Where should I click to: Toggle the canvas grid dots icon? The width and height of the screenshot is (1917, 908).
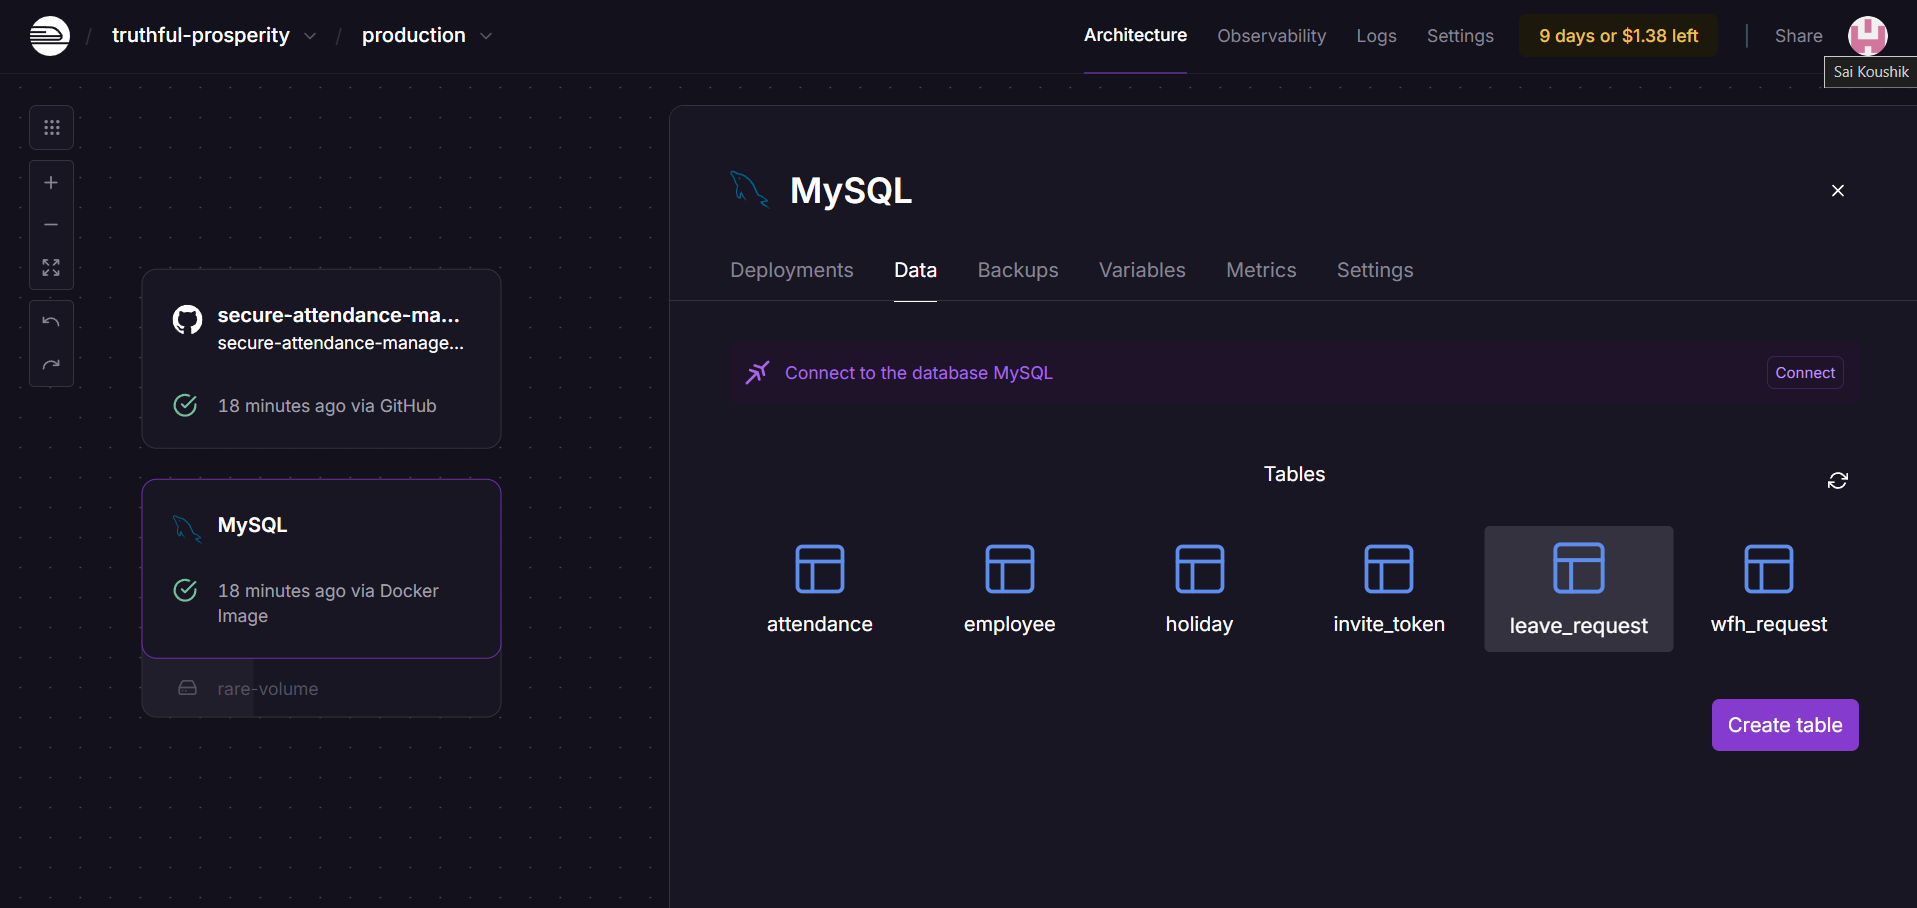pos(51,128)
